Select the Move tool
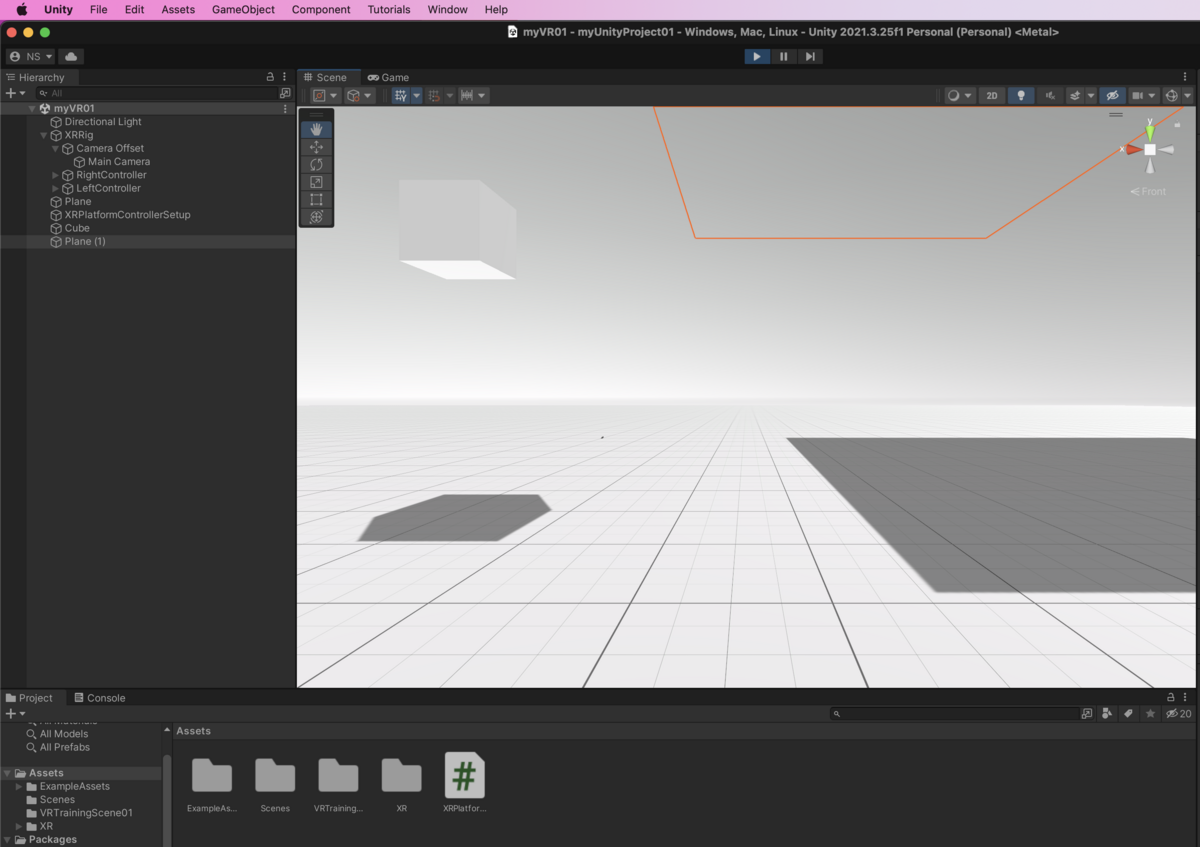1200x847 pixels. click(316, 147)
